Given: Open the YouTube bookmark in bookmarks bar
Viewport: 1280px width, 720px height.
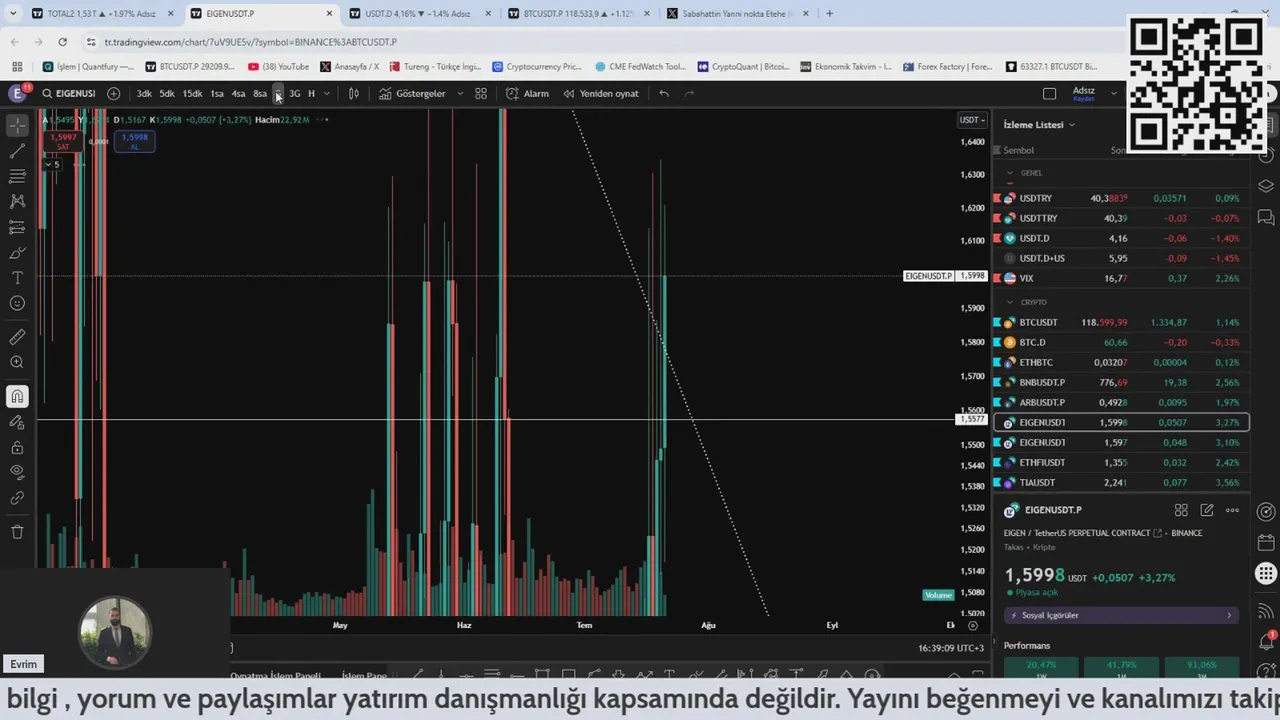Looking at the screenshot, I should [x=279, y=67].
